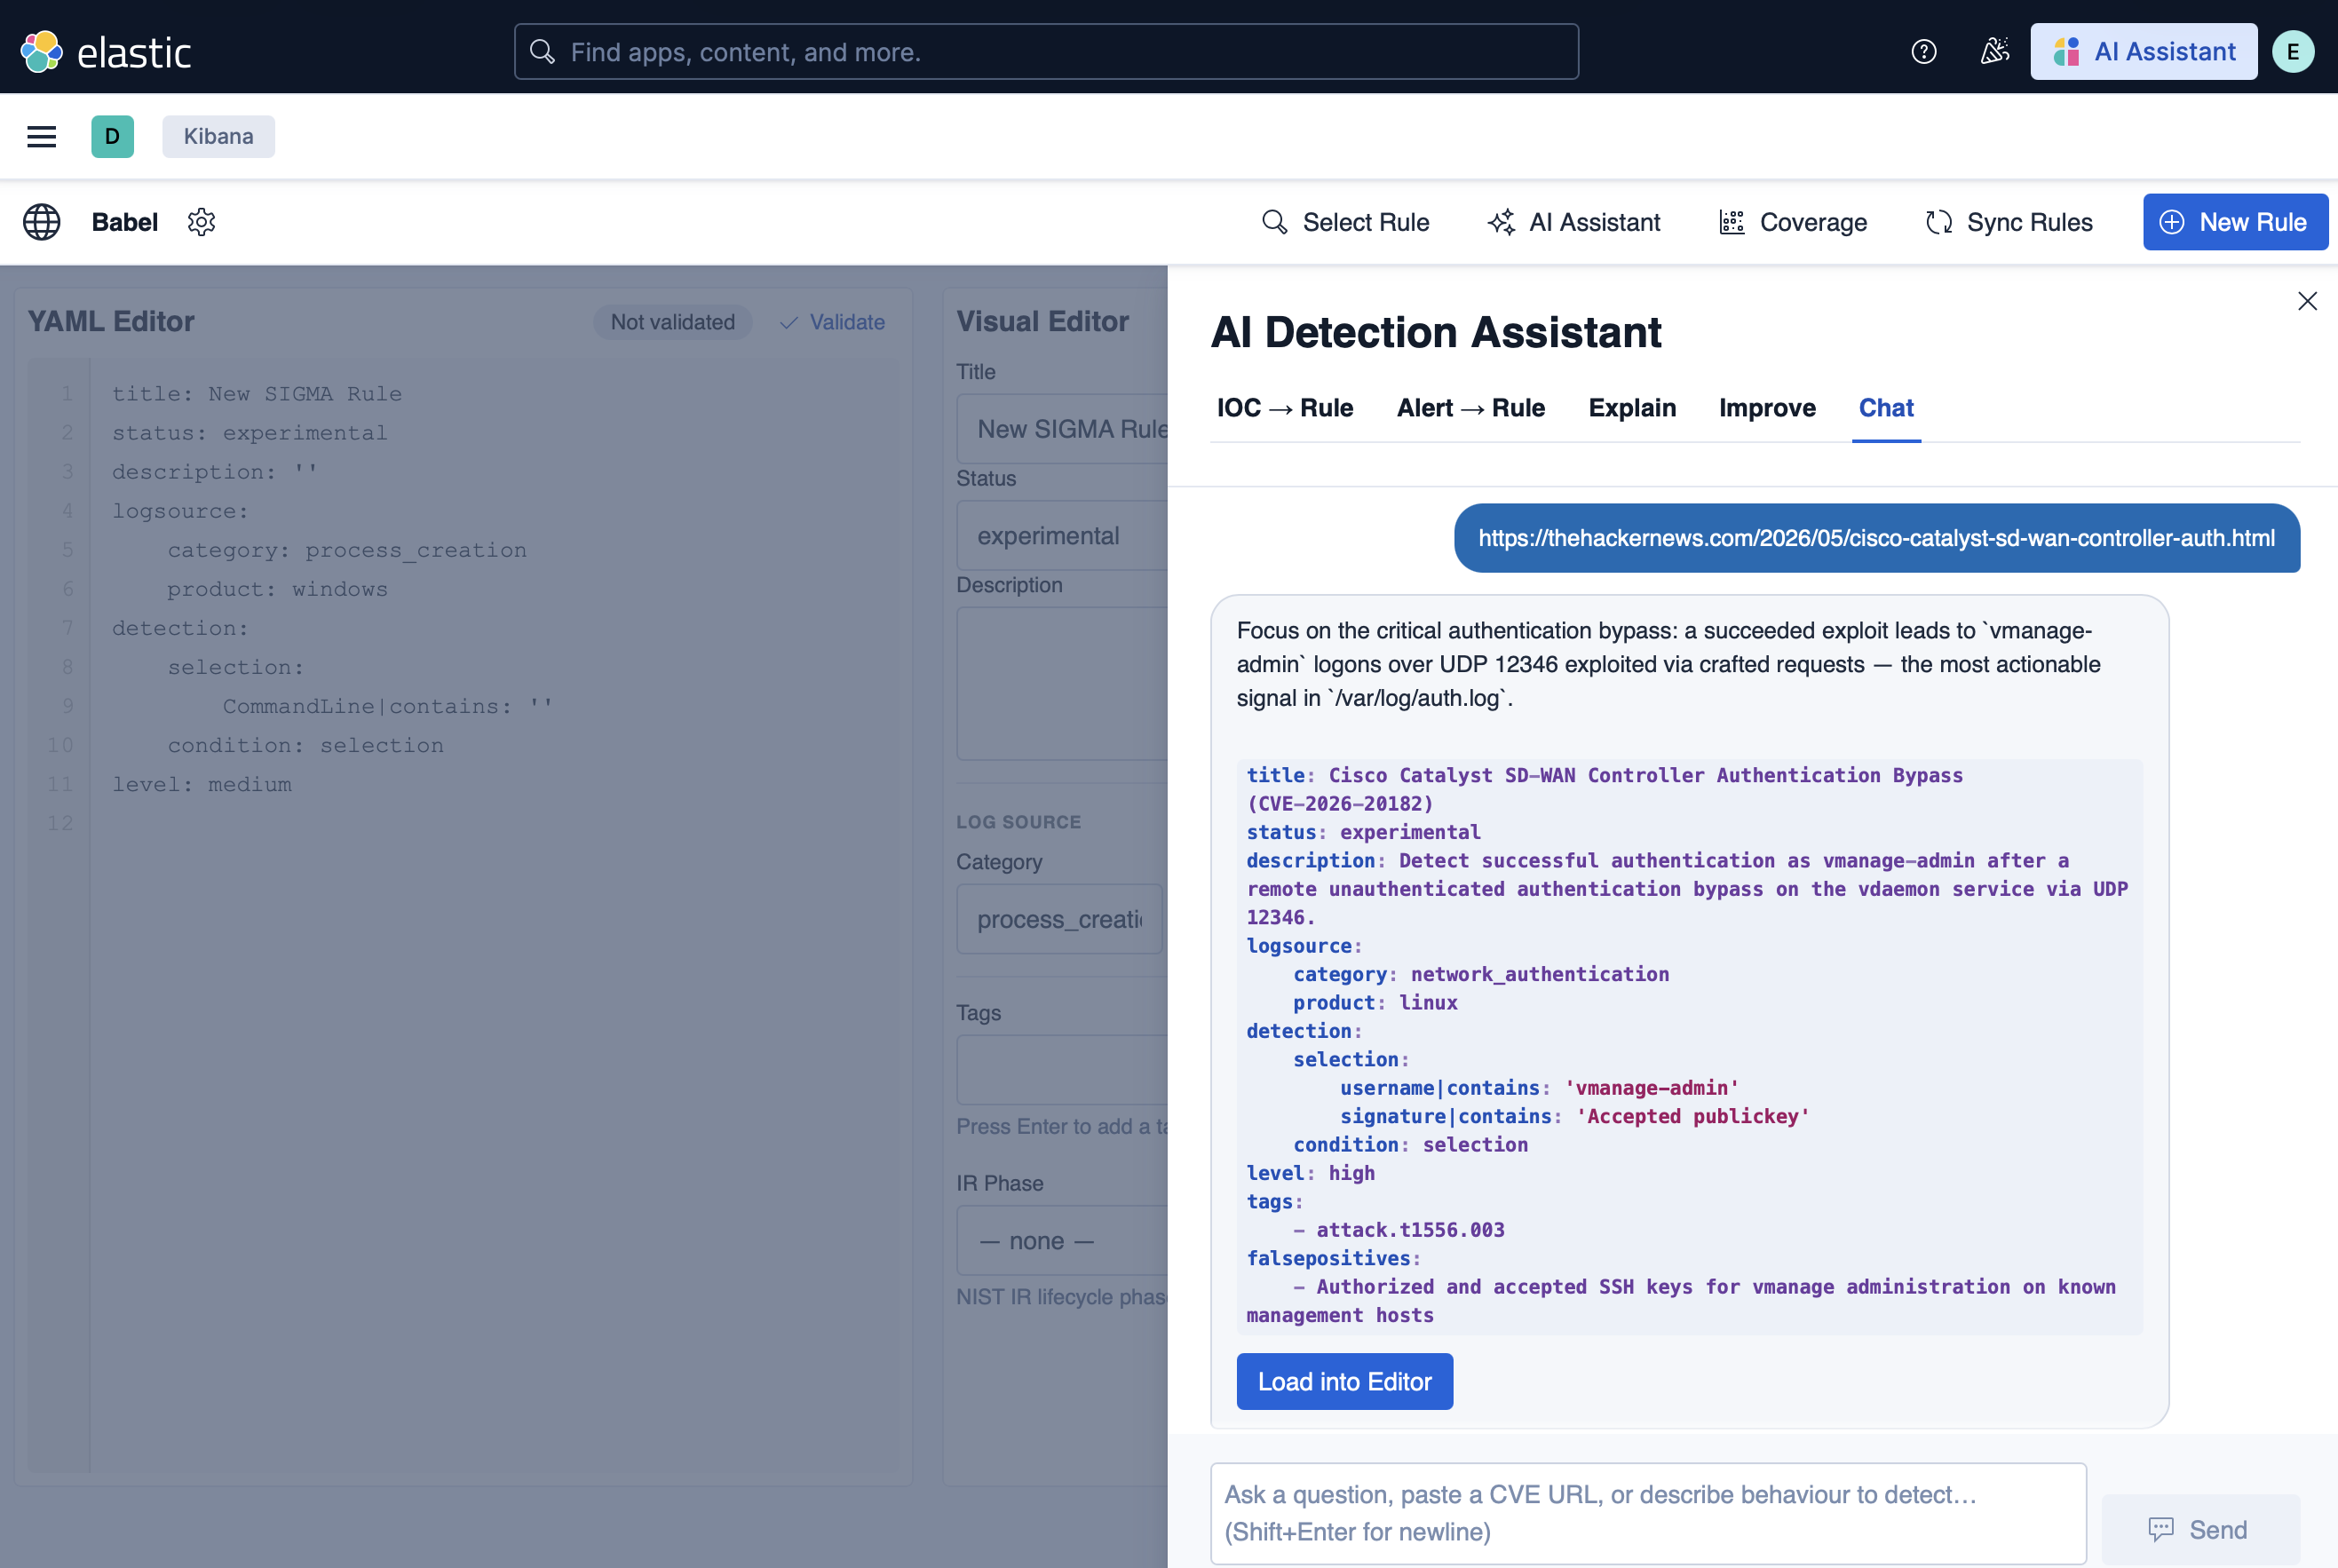2338x1568 pixels.
Task: Open Coverage view
Action: point(1792,222)
